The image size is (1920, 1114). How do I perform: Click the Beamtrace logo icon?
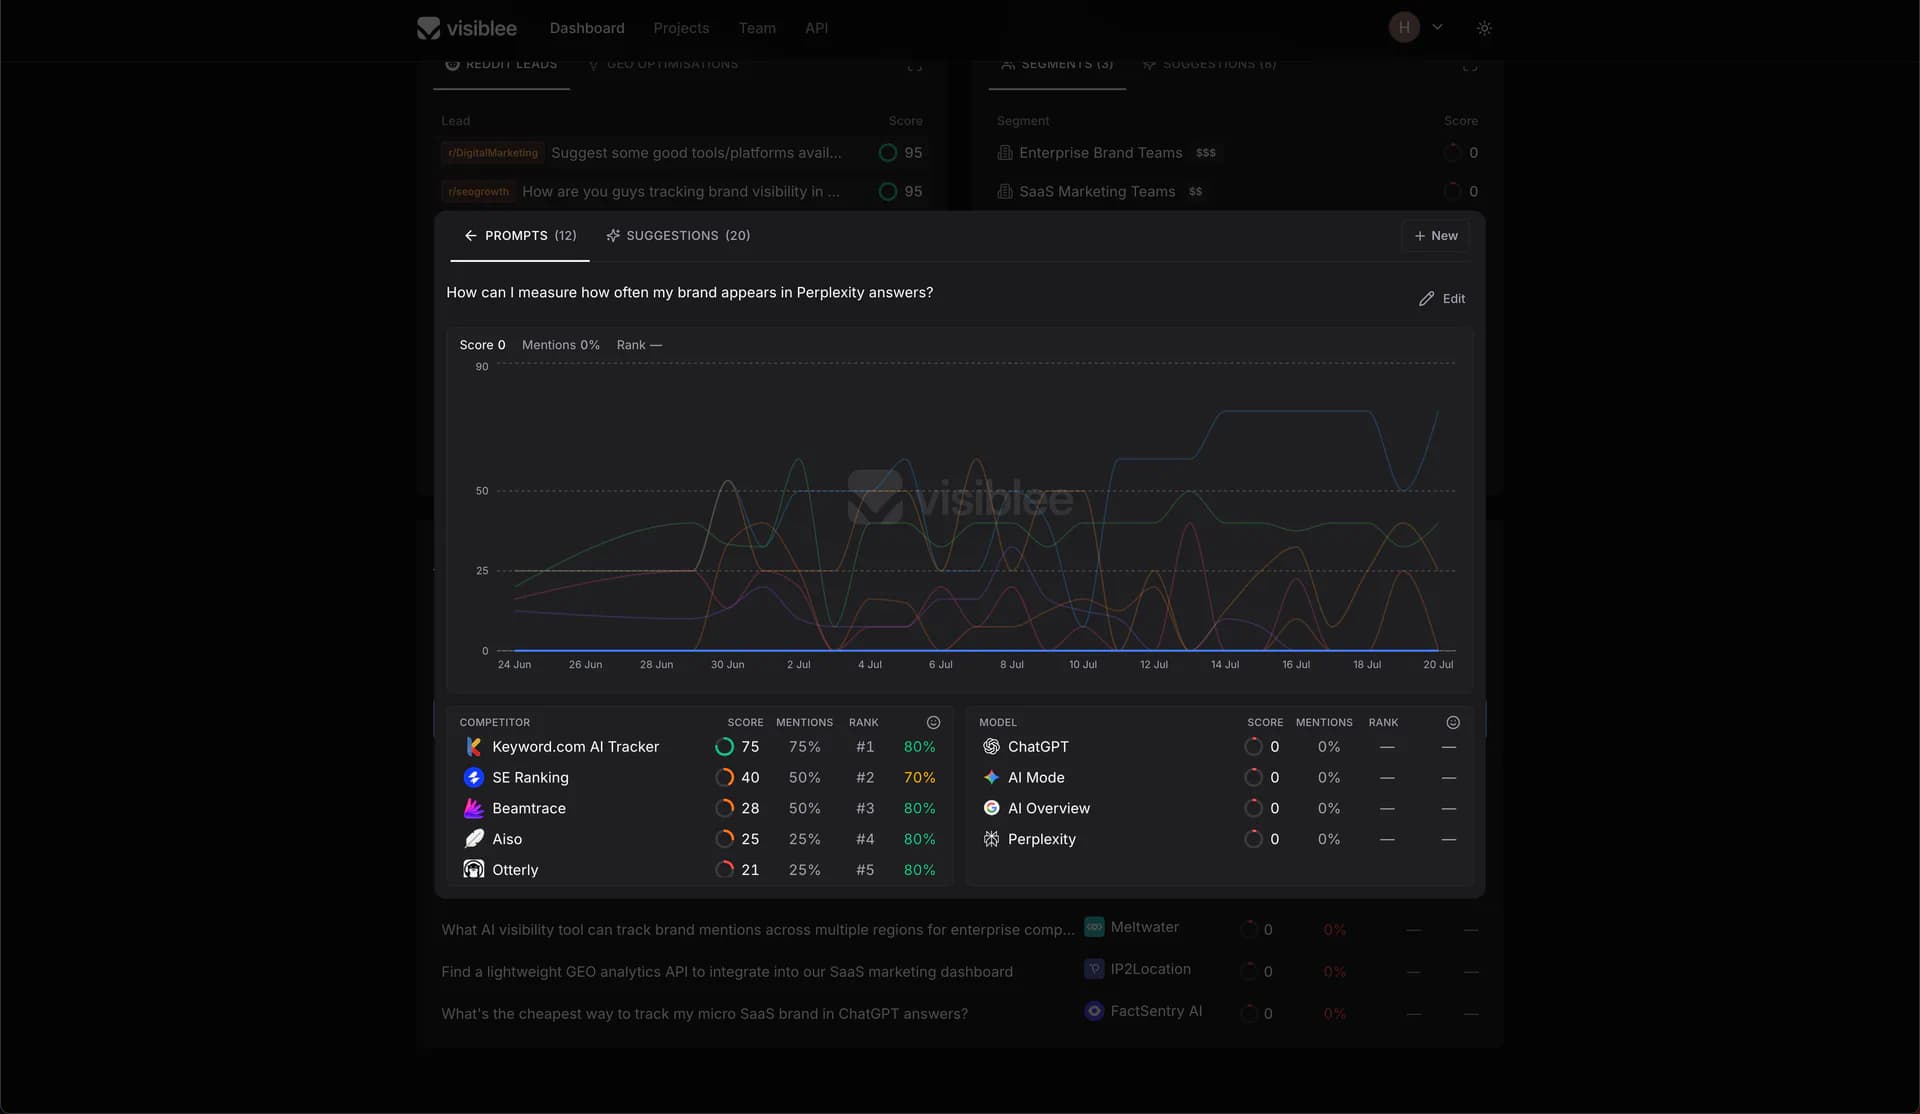[474, 809]
